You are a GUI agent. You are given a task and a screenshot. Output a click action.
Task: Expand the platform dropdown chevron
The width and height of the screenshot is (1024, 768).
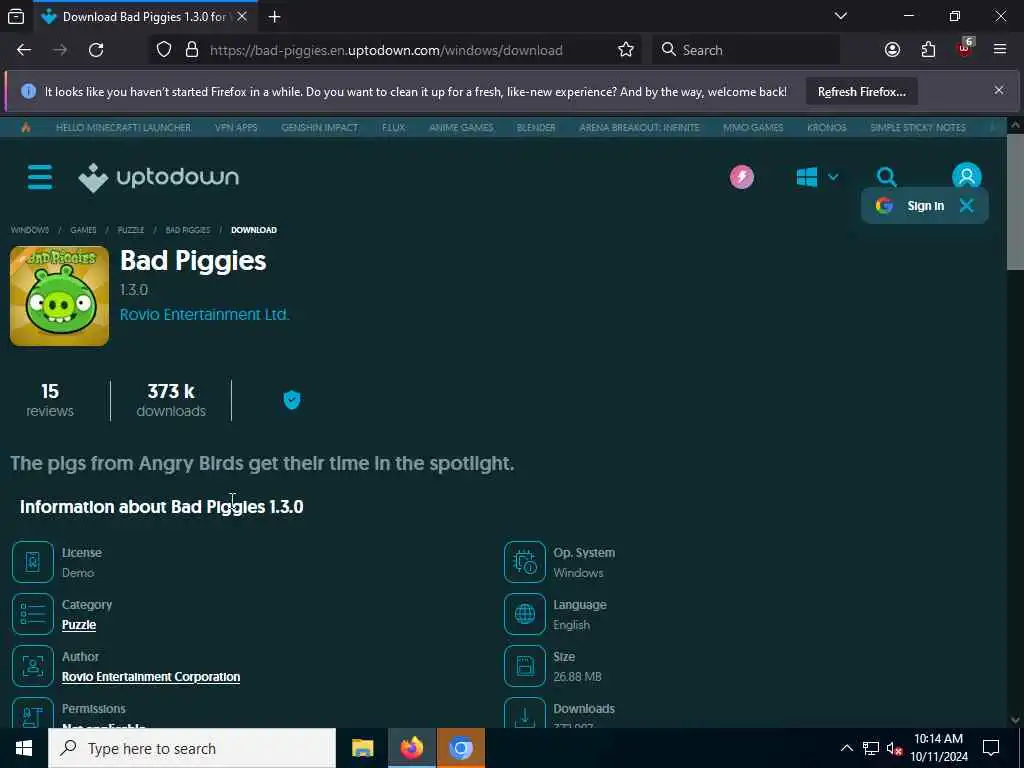[x=833, y=177]
